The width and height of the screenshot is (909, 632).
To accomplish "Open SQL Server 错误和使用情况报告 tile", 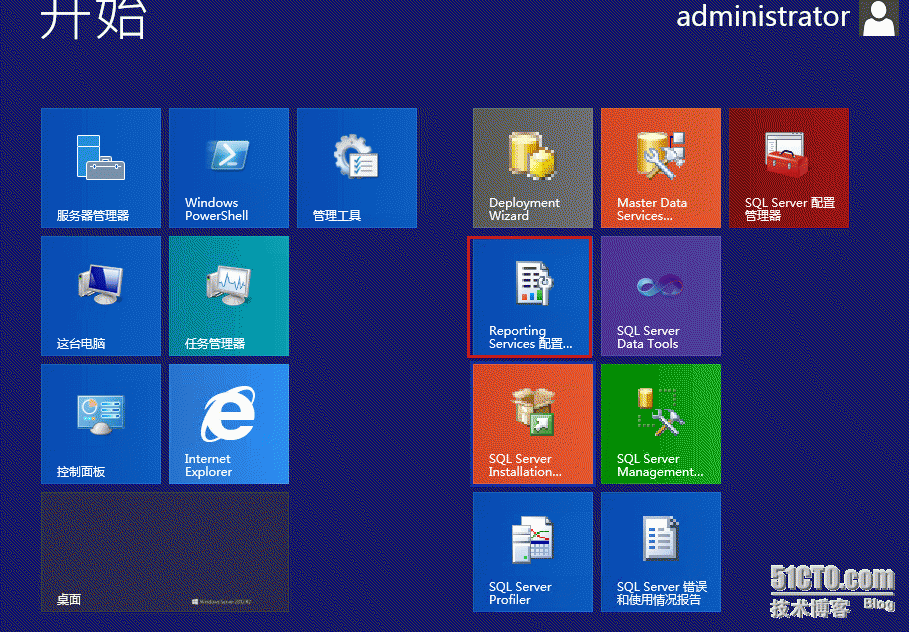I will pyautogui.click(x=661, y=552).
